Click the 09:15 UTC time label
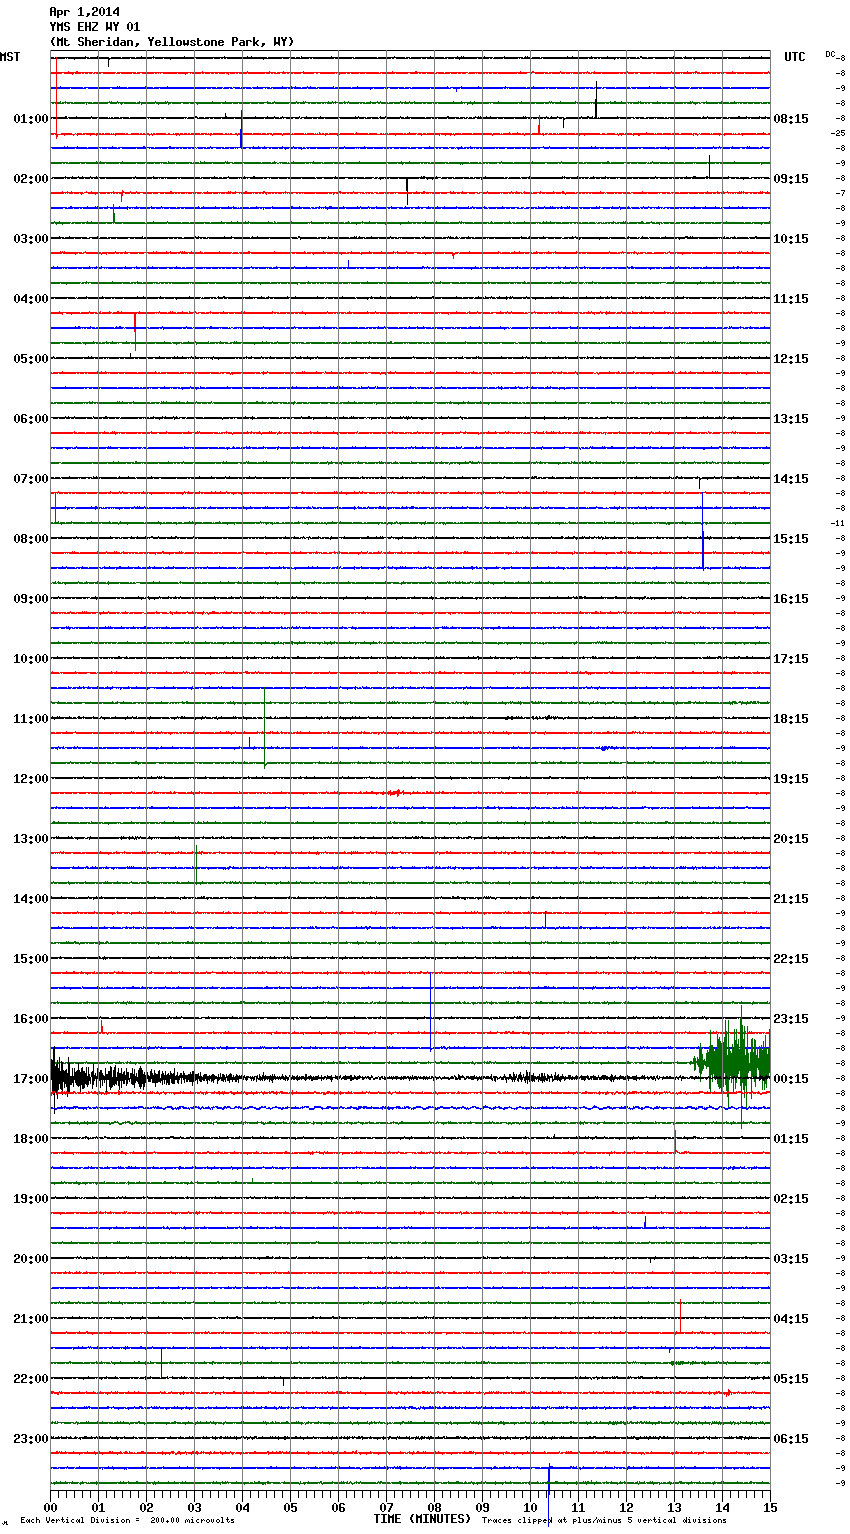Viewport: 850px width, 1534px height. pos(791,179)
